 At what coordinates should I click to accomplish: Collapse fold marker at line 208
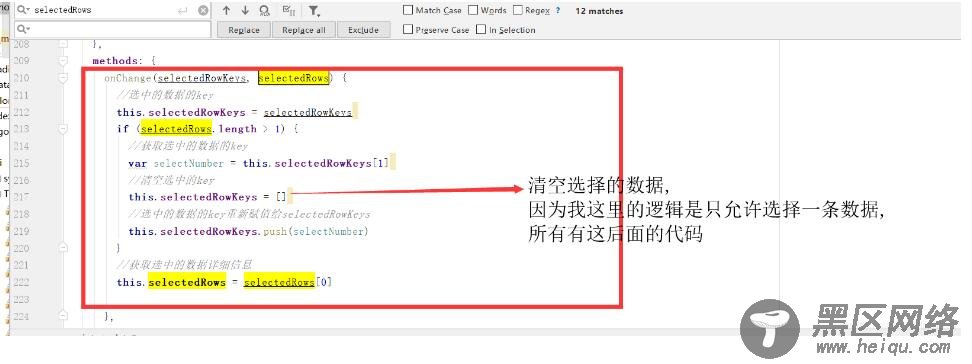(x=63, y=44)
